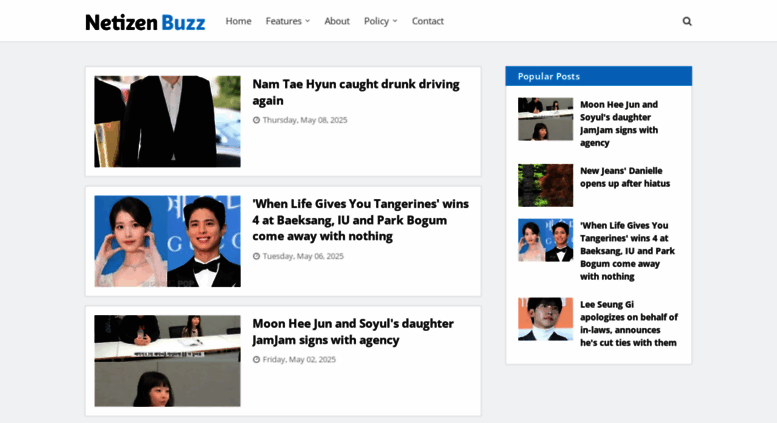
Task: Open the About page
Action: tap(337, 21)
